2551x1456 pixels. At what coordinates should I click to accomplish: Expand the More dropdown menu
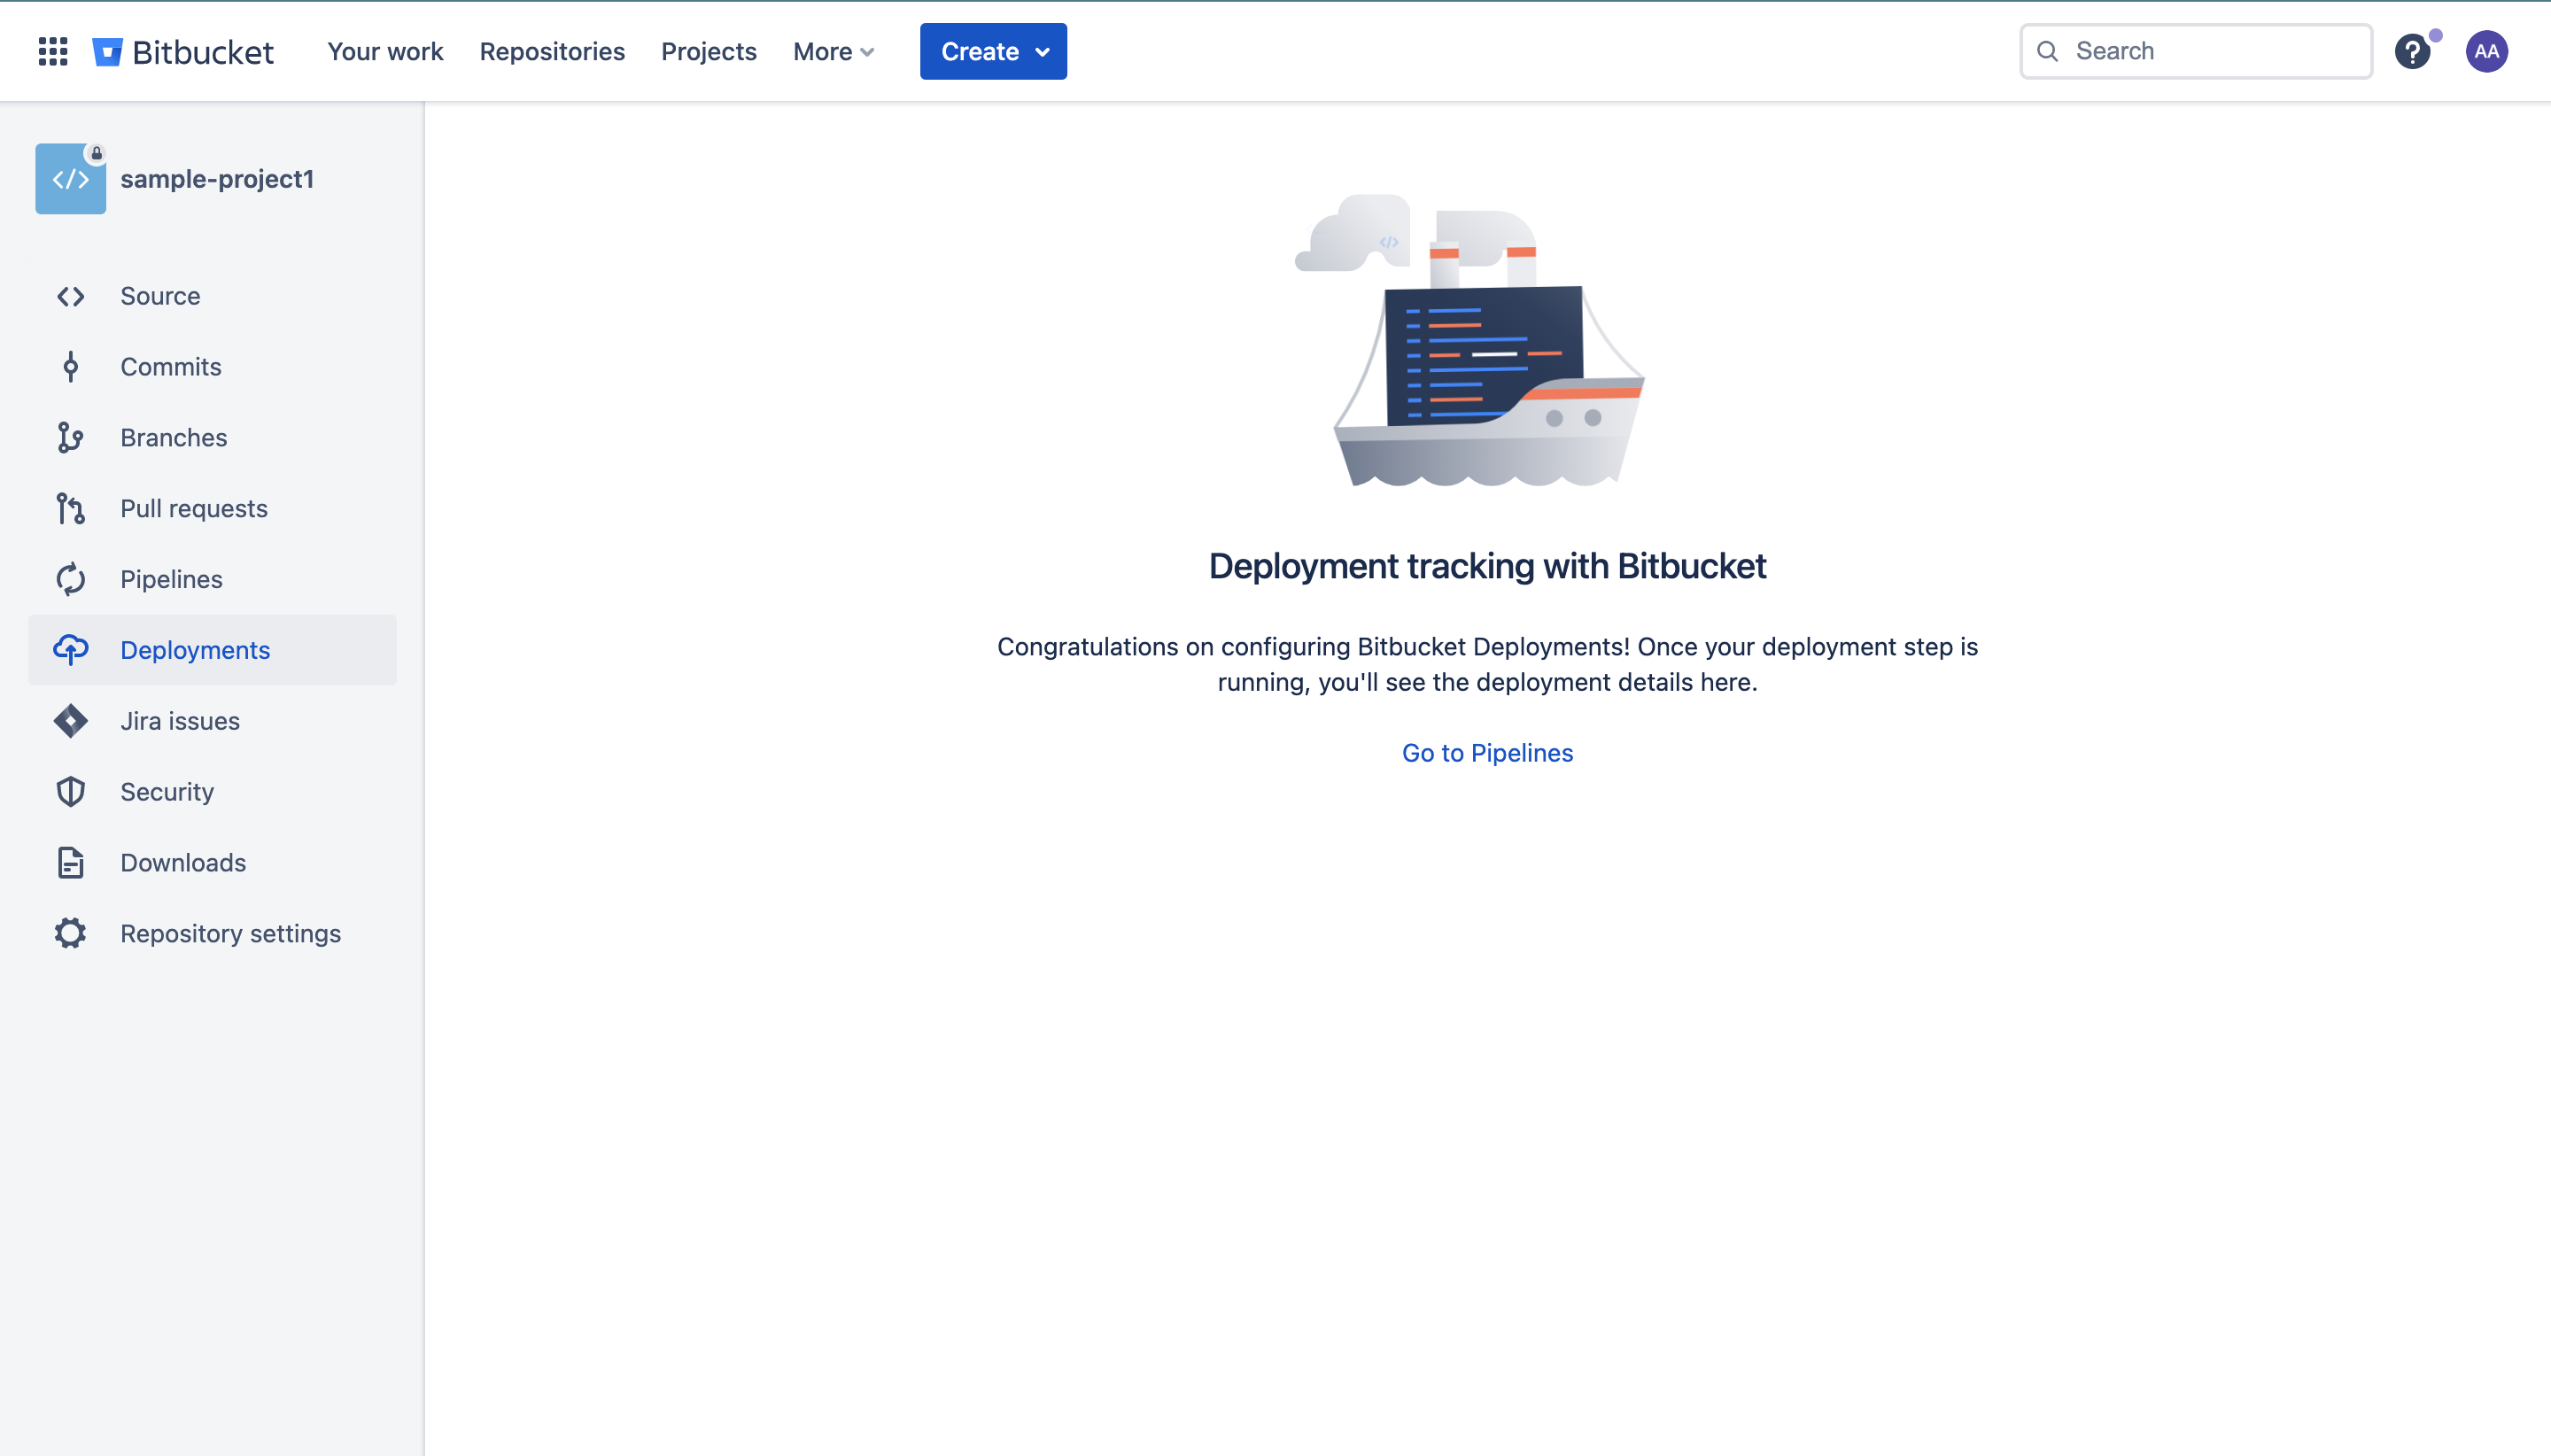pyautogui.click(x=833, y=51)
